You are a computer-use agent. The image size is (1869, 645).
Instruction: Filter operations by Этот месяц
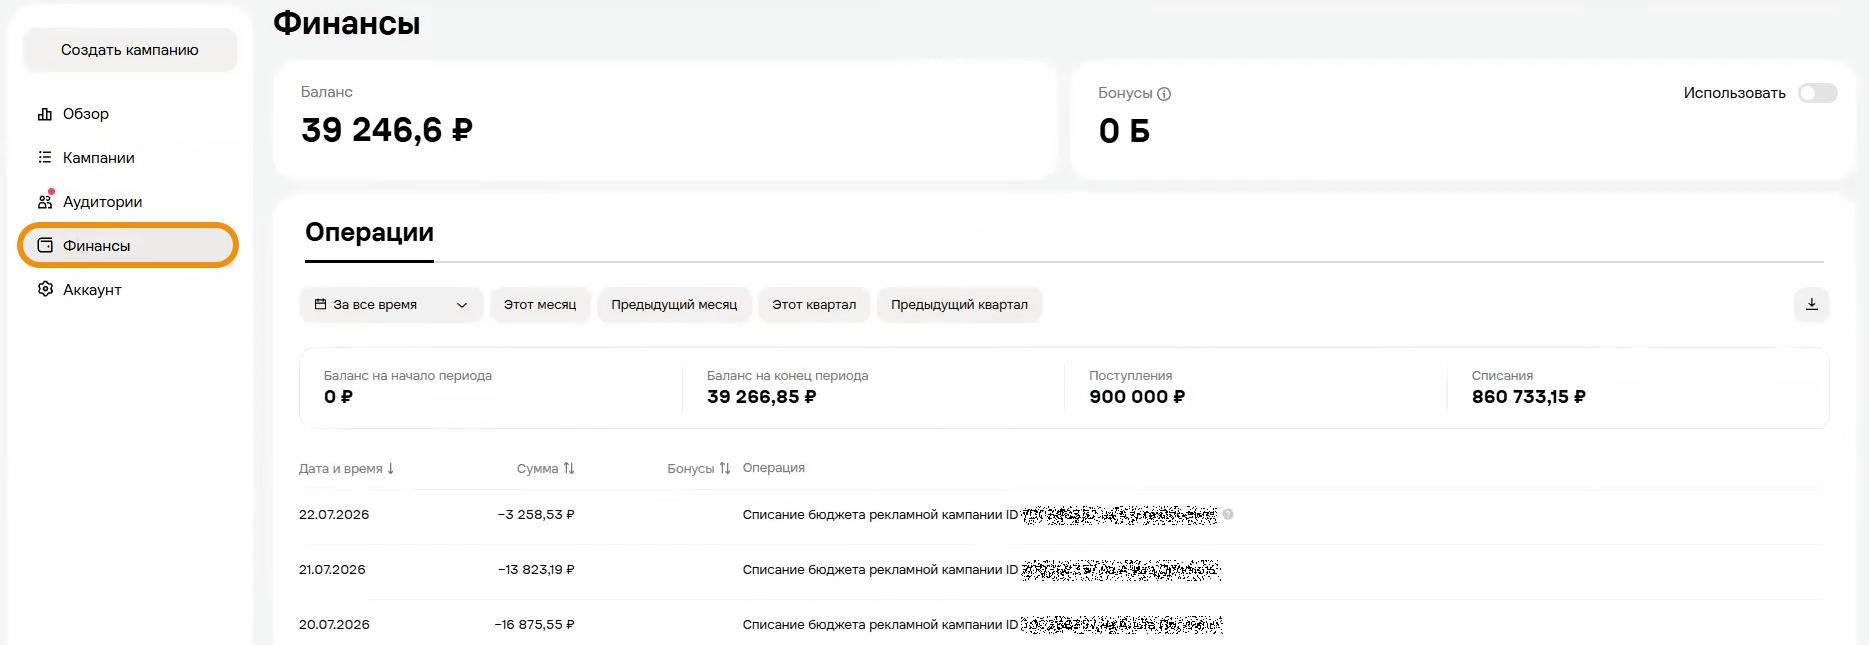[540, 305]
